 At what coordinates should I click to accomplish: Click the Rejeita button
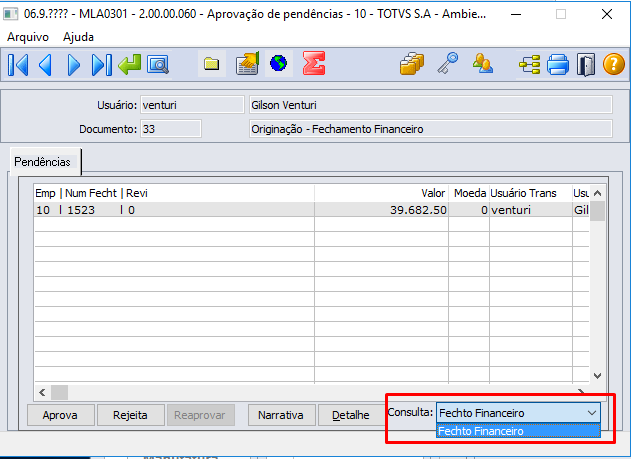tap(130, 415)
